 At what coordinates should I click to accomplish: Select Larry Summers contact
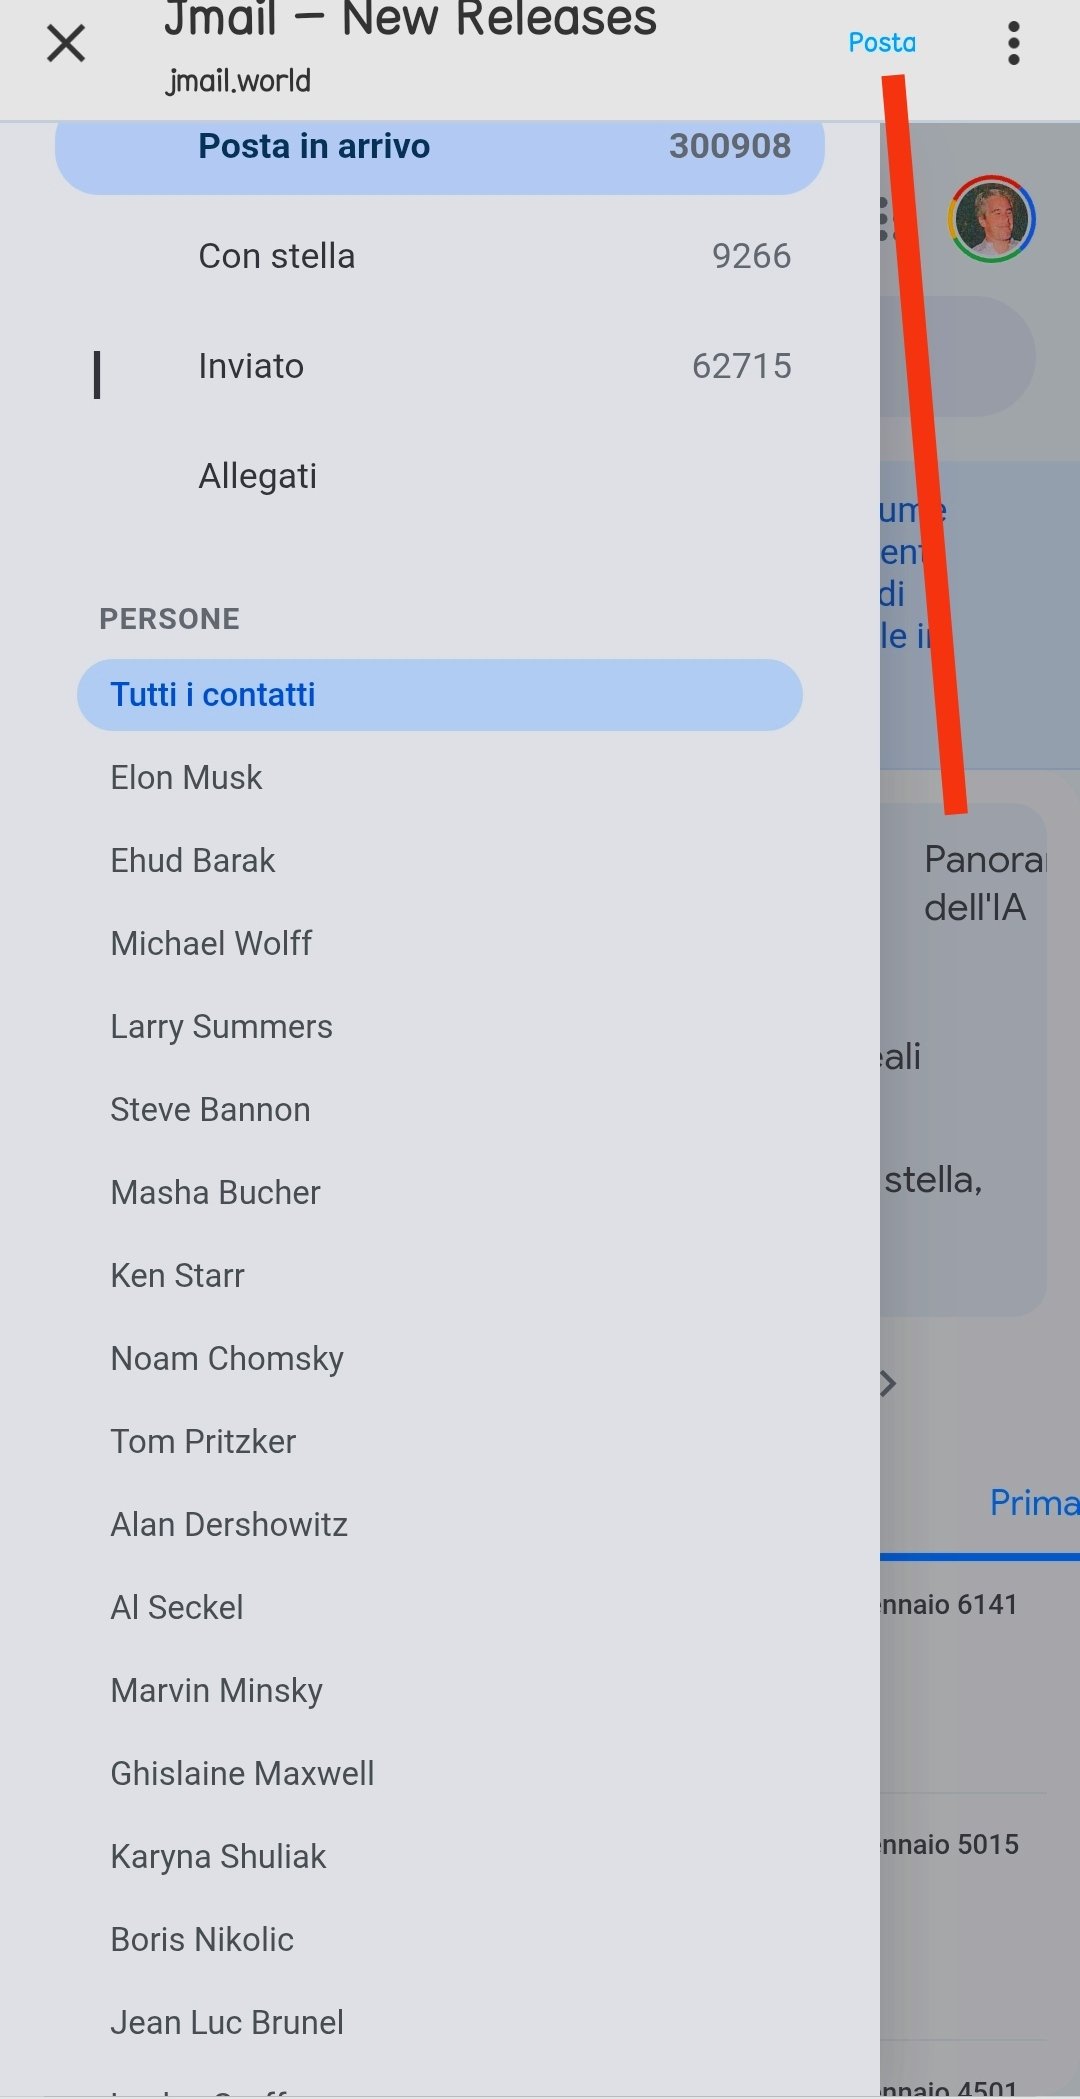tap(221, 1027)
